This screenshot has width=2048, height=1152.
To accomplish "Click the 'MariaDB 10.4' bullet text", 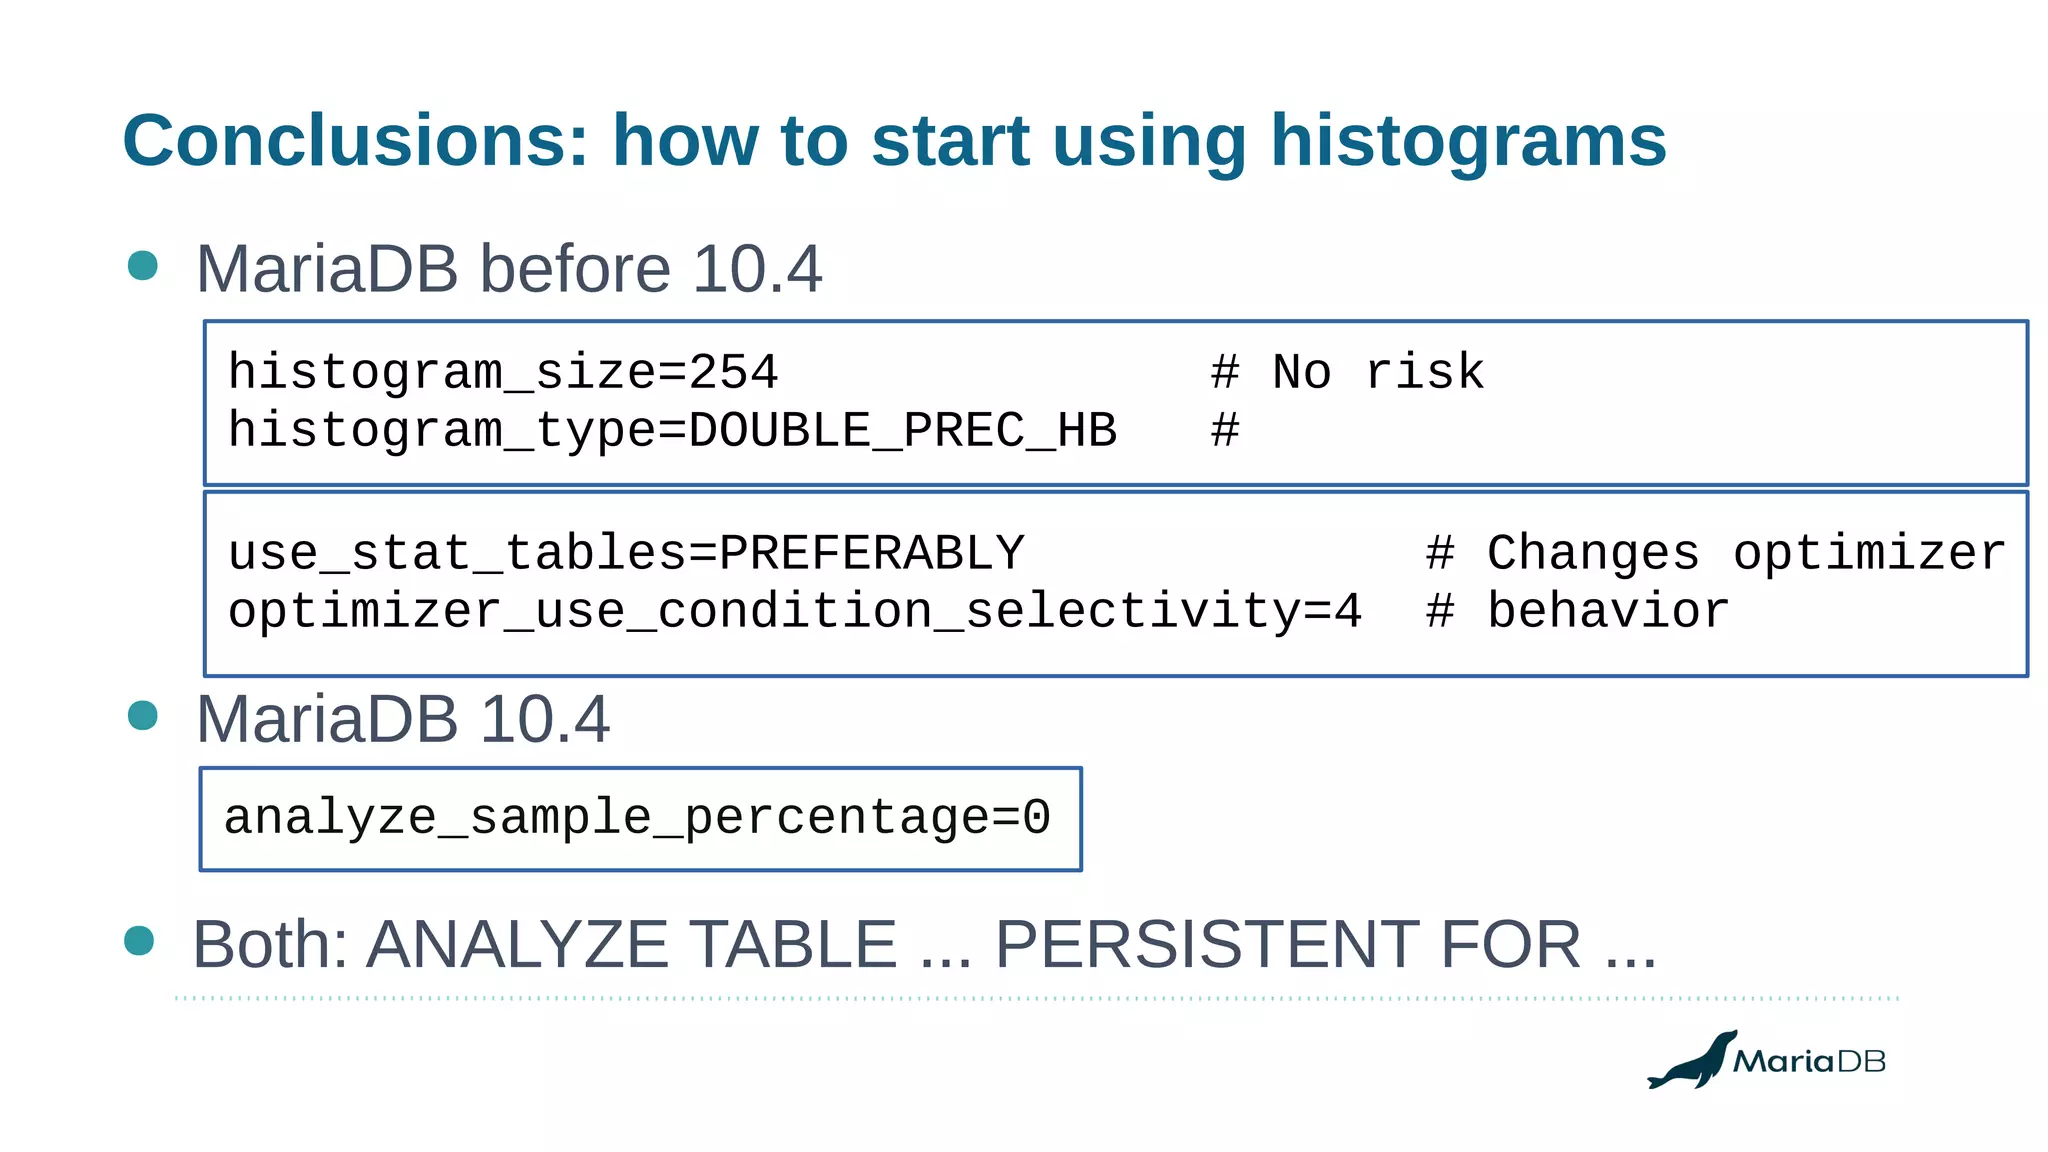I will click(403, 719).
